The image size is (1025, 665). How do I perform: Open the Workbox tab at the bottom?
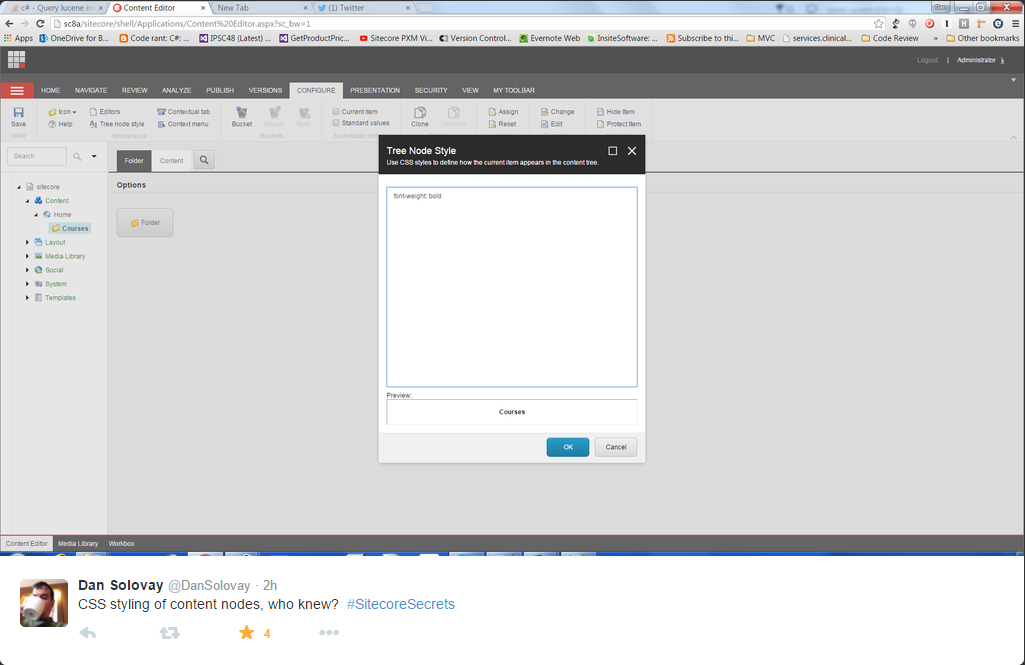pos(121,543)
